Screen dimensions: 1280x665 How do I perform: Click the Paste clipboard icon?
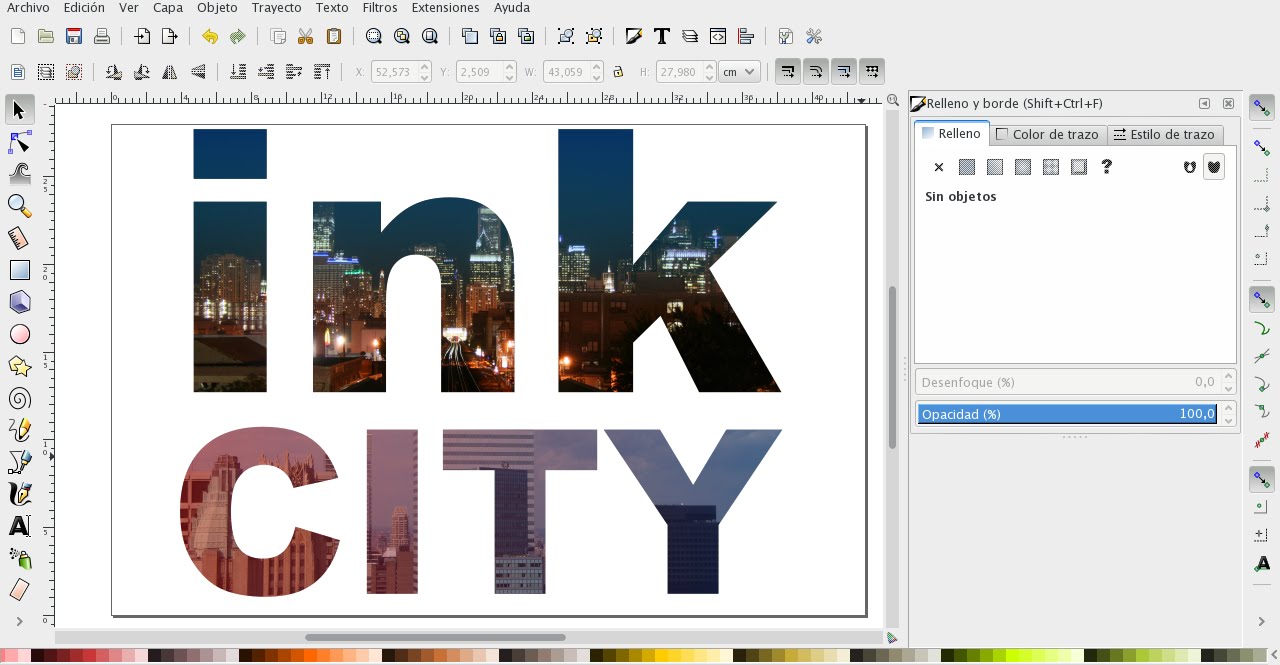[334, 36]
